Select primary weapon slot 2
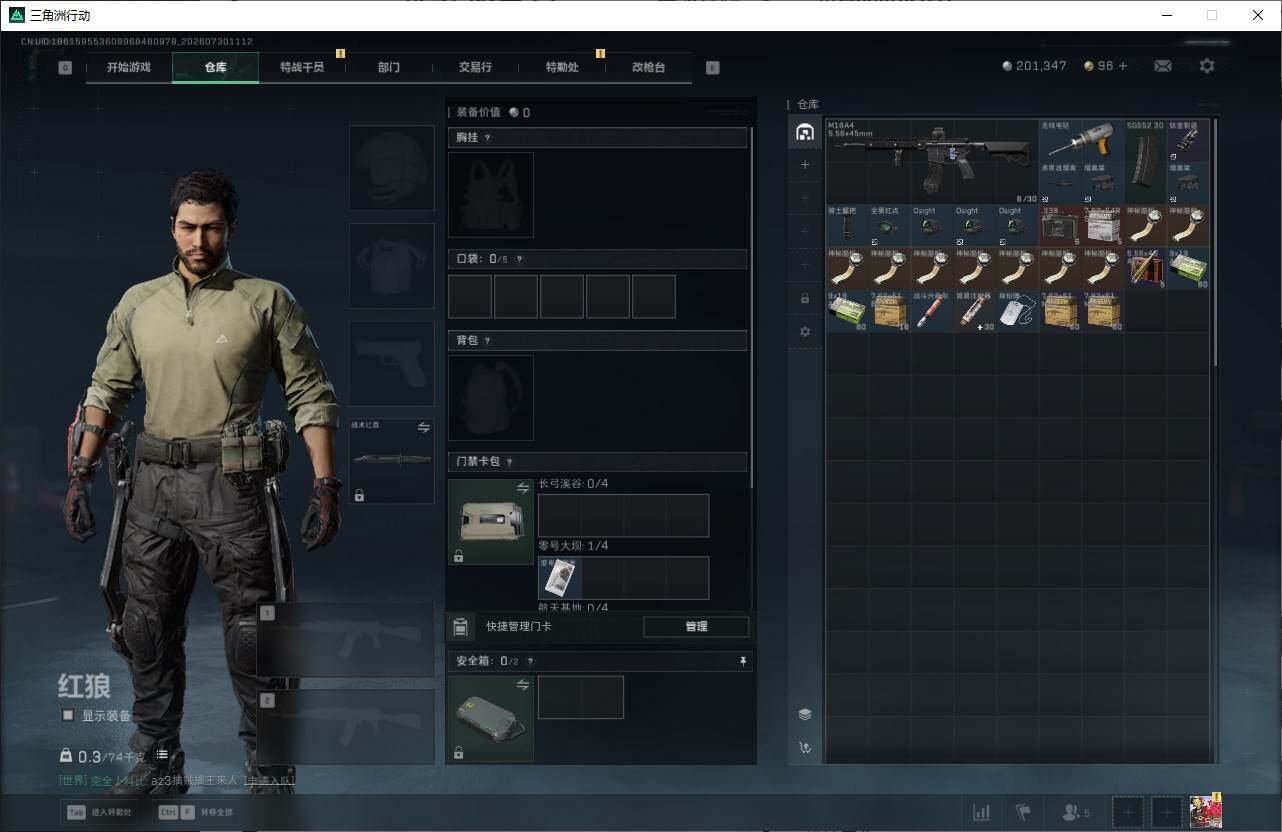 346,727
